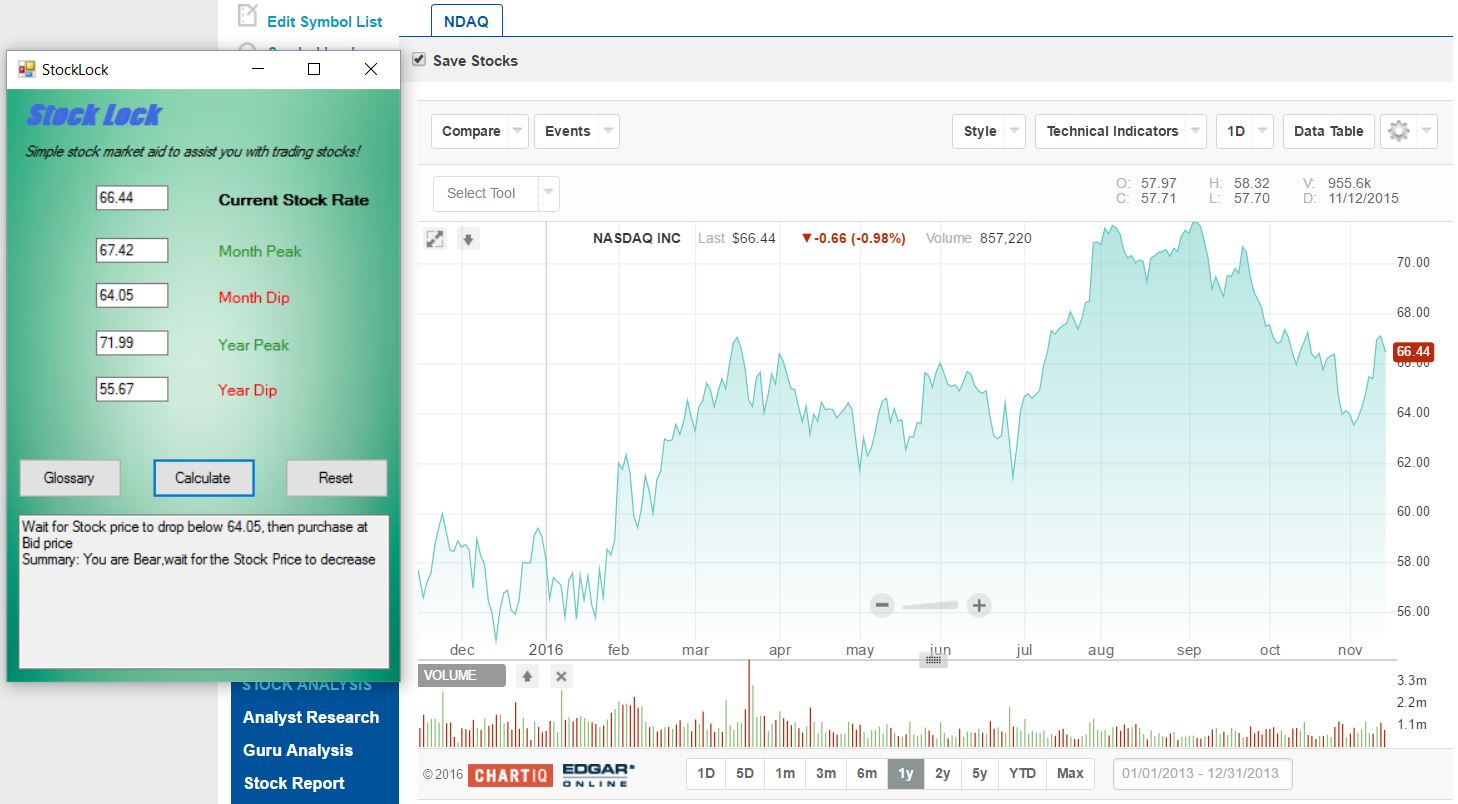
Task: Open the Stock Report link
Action: [x=294, y=783]
